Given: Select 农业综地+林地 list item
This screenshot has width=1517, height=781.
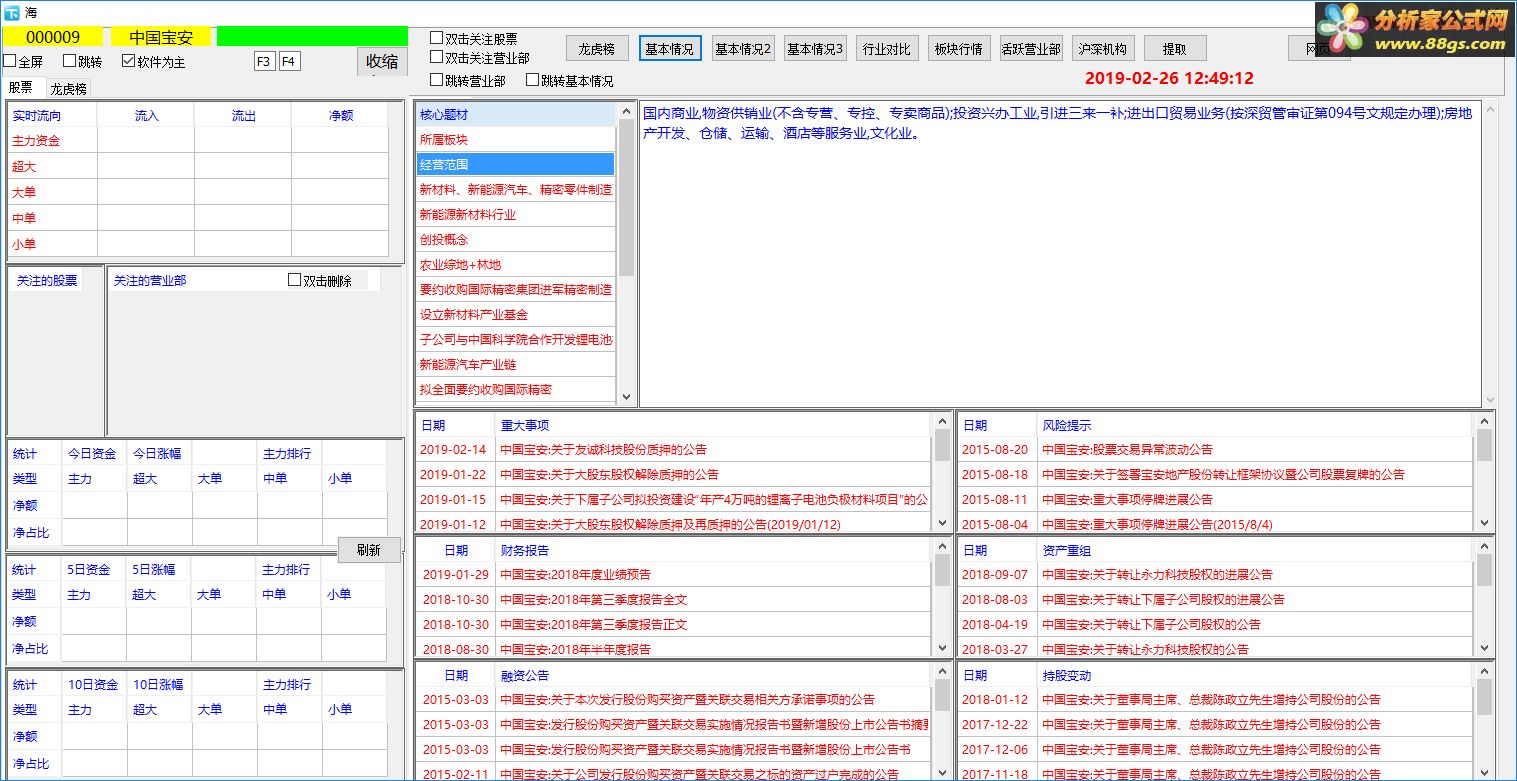Looking at the screenshot, I should [516, 264].
